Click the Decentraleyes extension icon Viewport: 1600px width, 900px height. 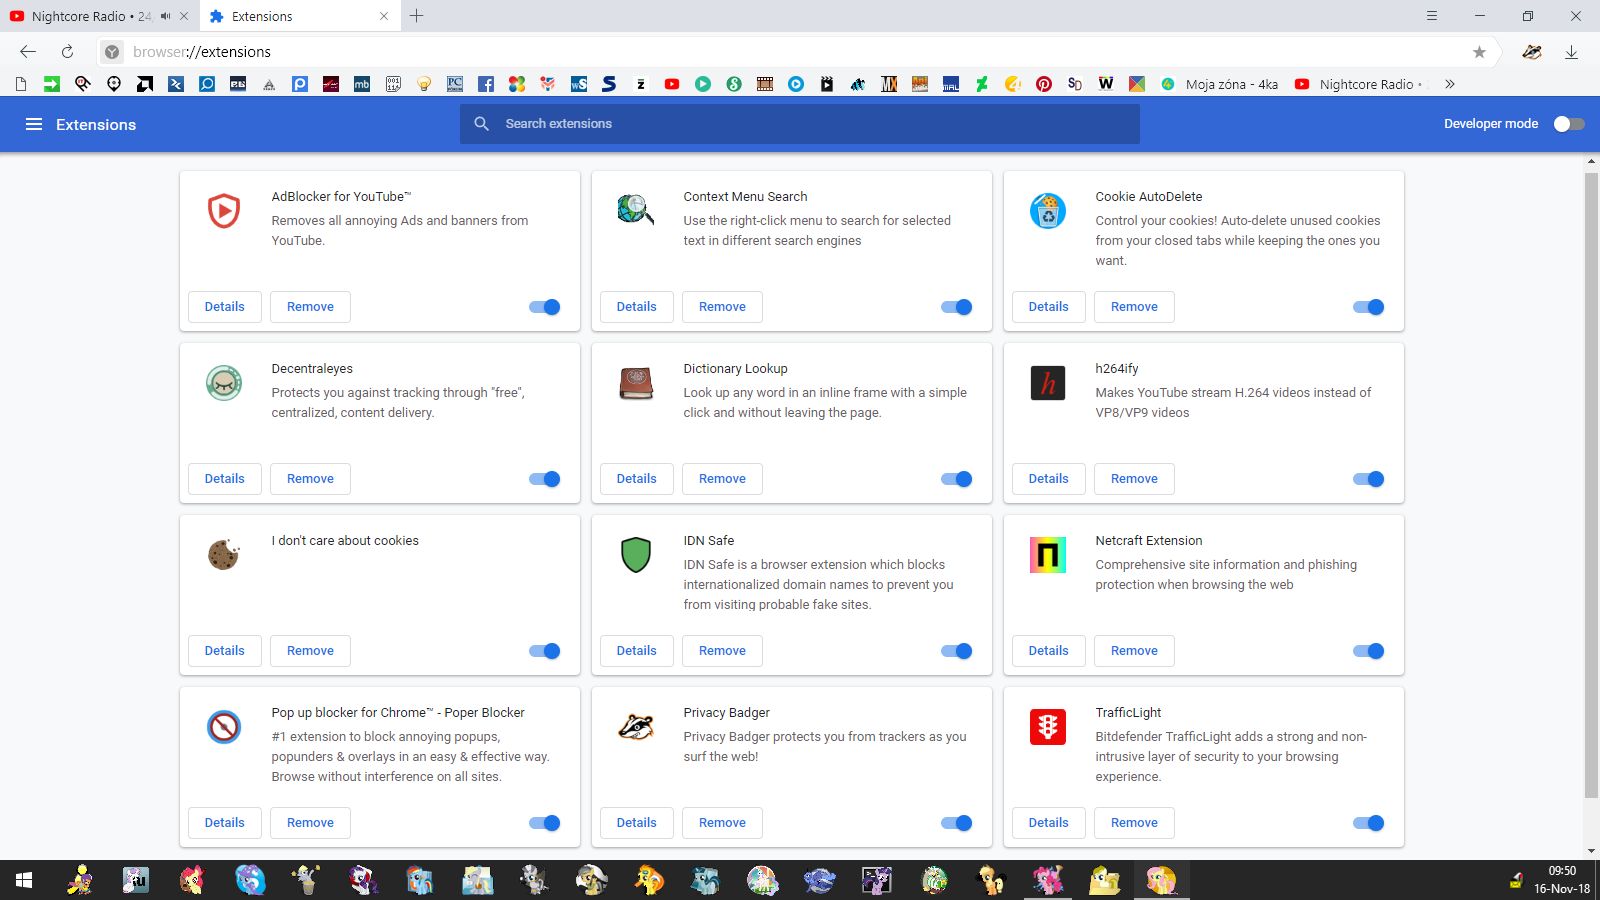point(224,383)
